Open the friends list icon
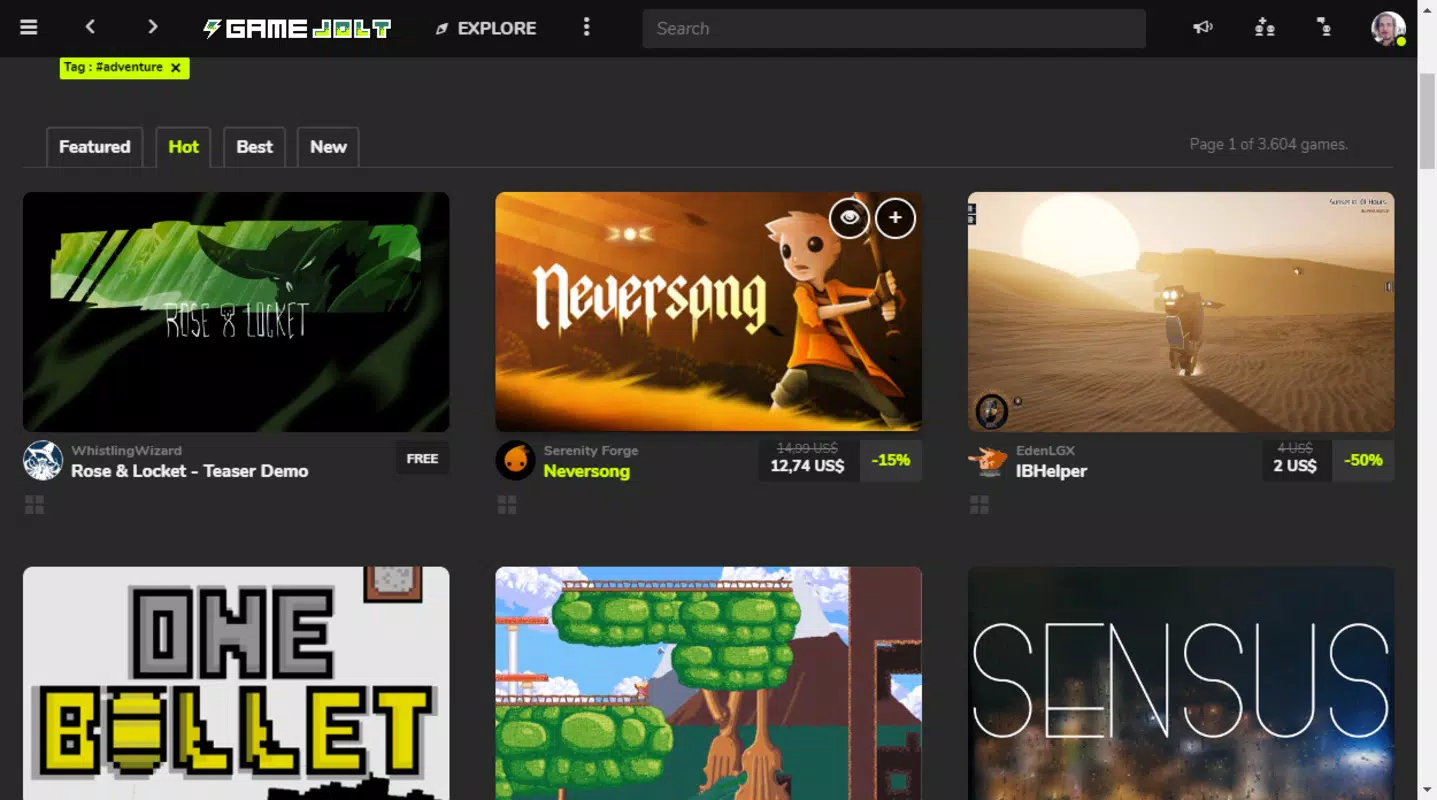Viewport: 1437px width, 800px height. [x=1265, y=28]
